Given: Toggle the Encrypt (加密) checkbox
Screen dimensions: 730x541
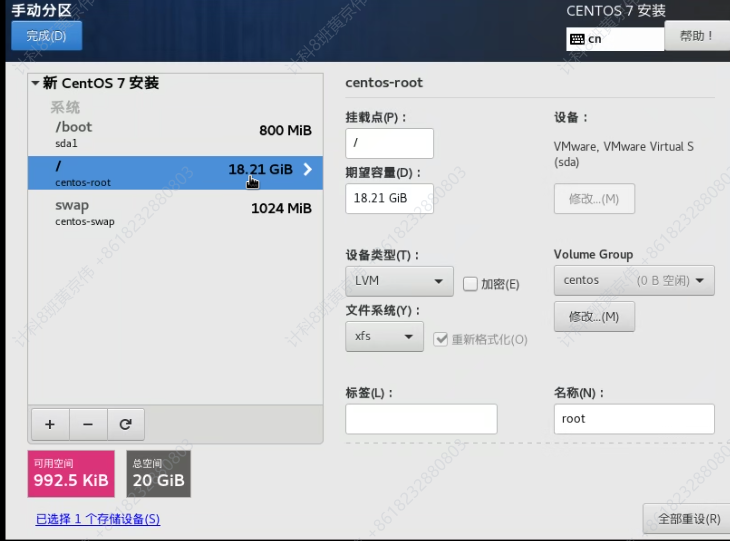Looking at the screenshot, I should [x=470, y=284].
